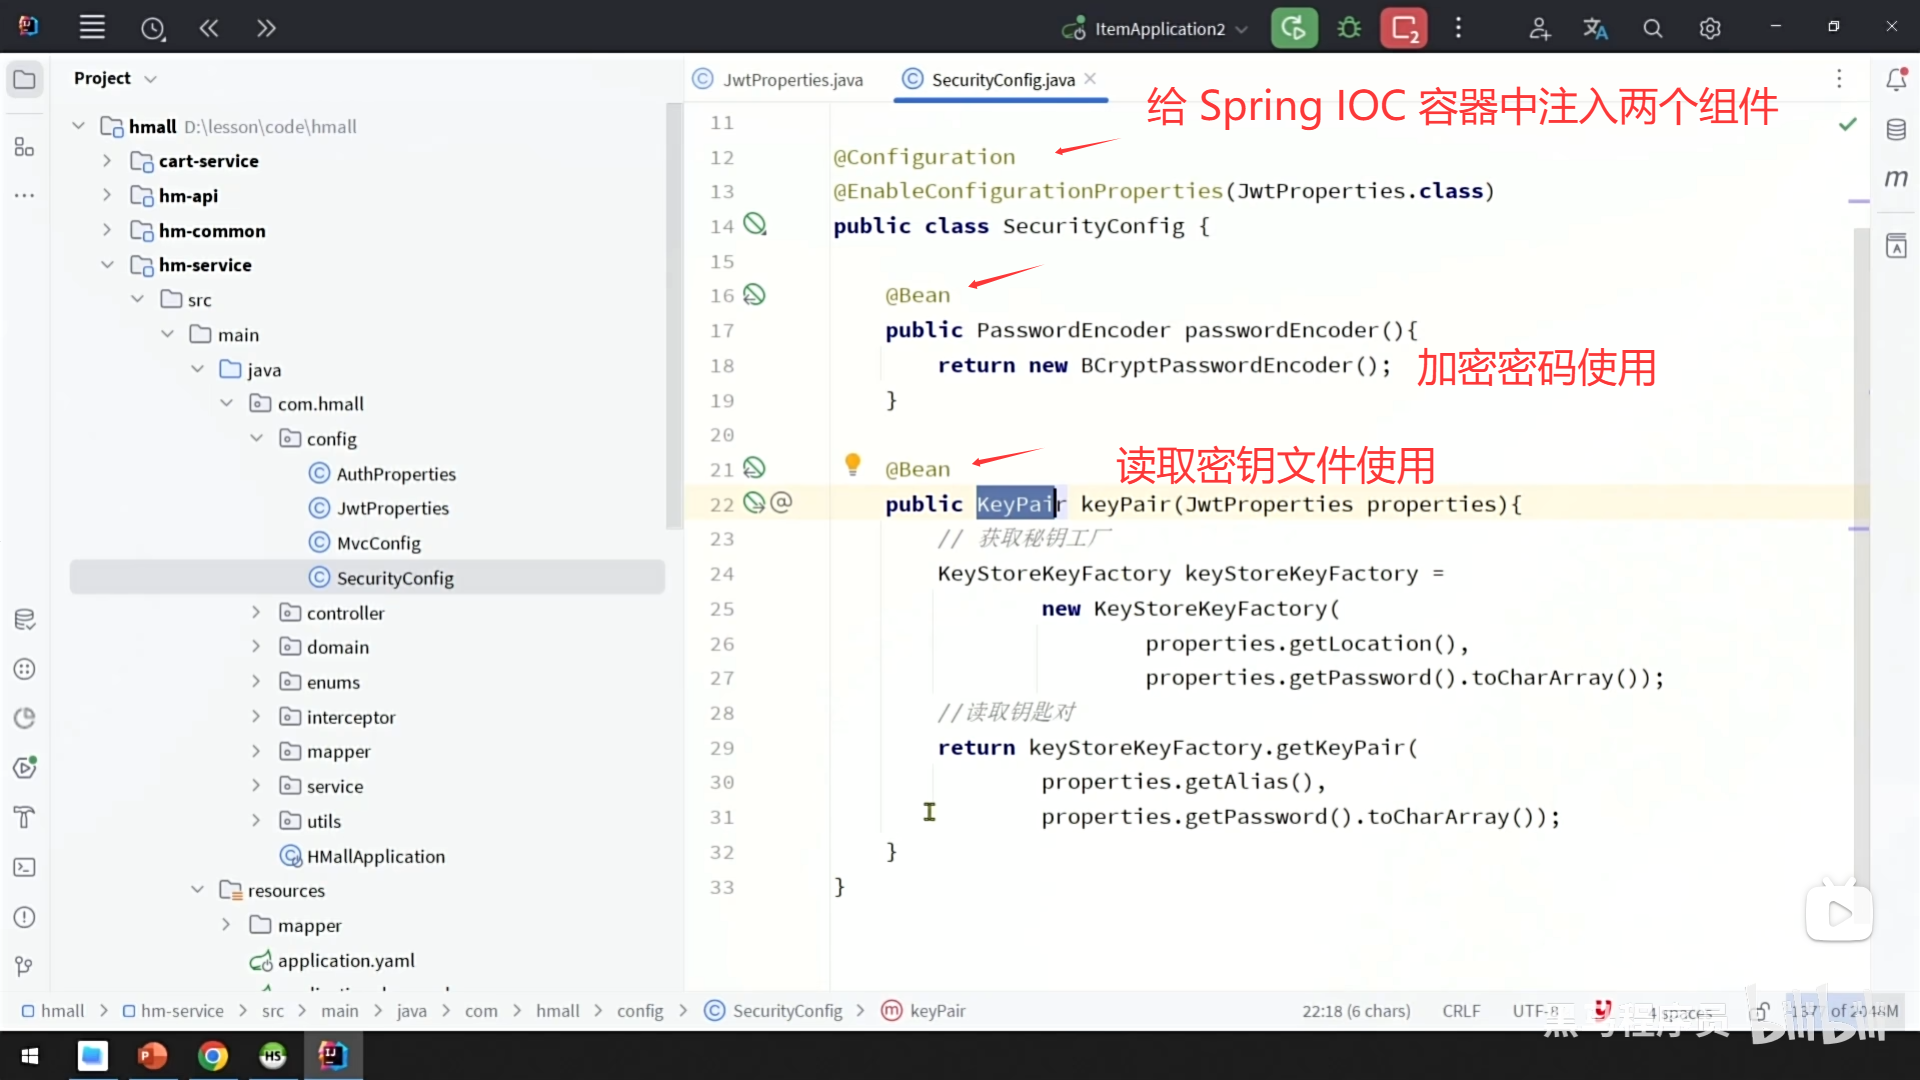The height and width of the screenshot is (1080, 1920).
Task: Open the Database tool window
Action: click(1896, 130)
